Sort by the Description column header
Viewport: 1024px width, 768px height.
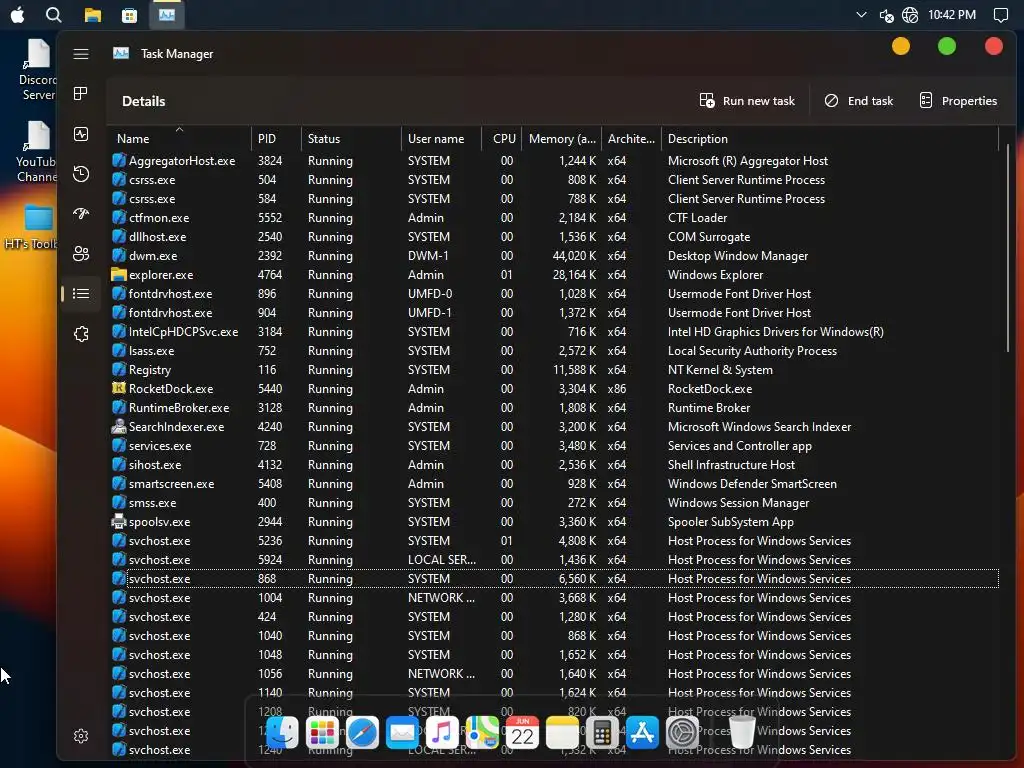tap(829, 138)
